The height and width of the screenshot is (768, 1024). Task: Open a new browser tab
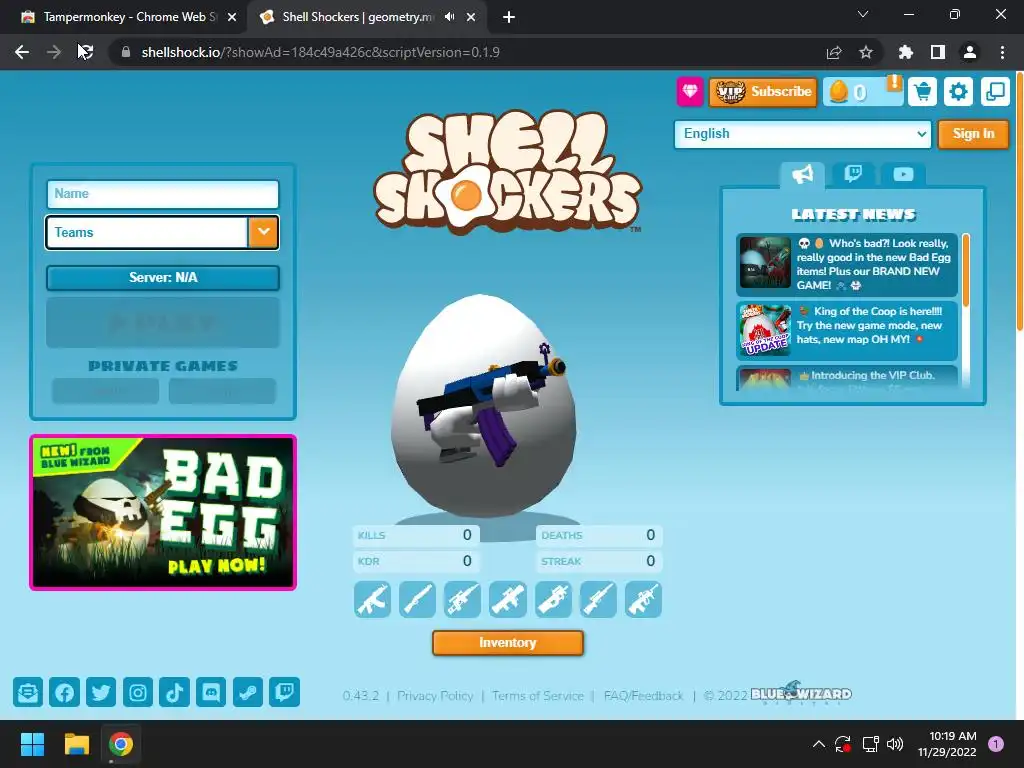click(509, 18)
